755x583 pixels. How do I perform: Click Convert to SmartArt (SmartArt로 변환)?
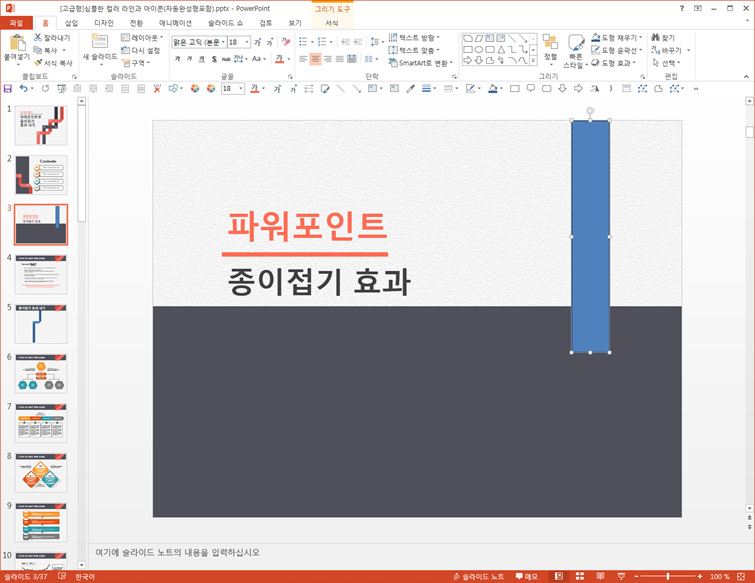(421, 63)
